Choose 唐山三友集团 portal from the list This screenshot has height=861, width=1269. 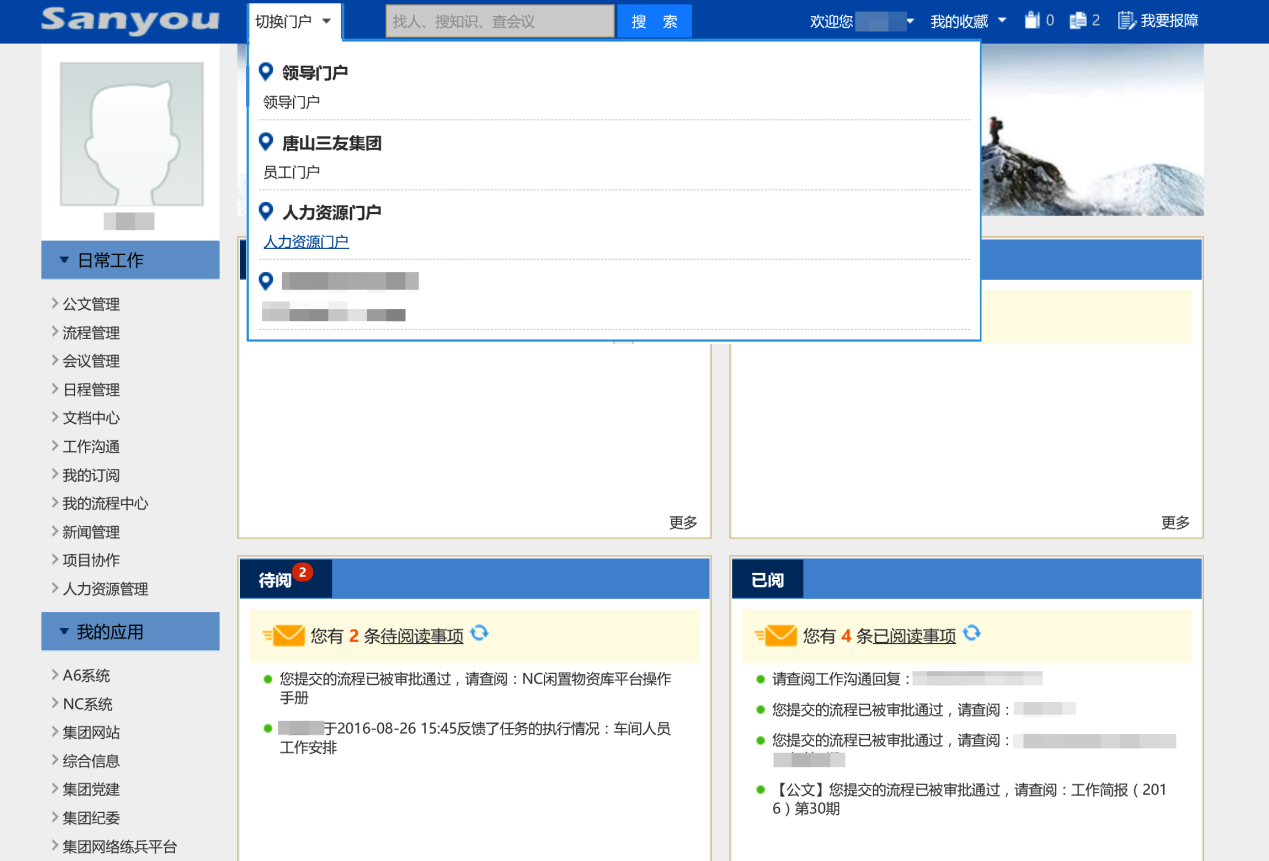331,143
